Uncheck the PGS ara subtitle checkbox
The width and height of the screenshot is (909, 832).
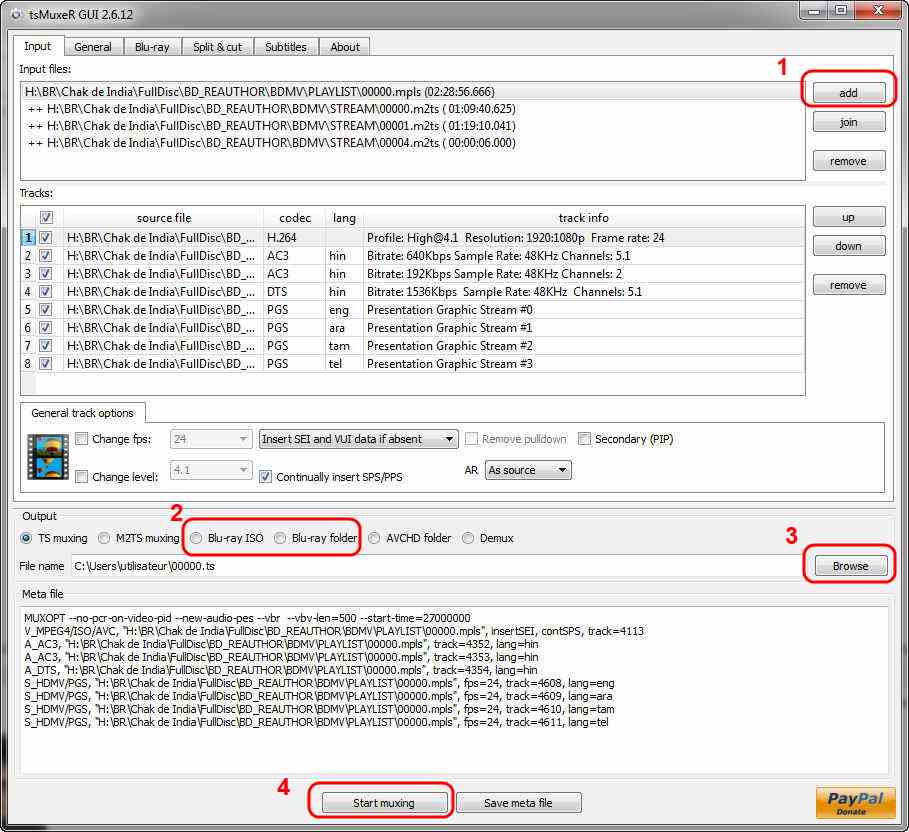(45, 328)
